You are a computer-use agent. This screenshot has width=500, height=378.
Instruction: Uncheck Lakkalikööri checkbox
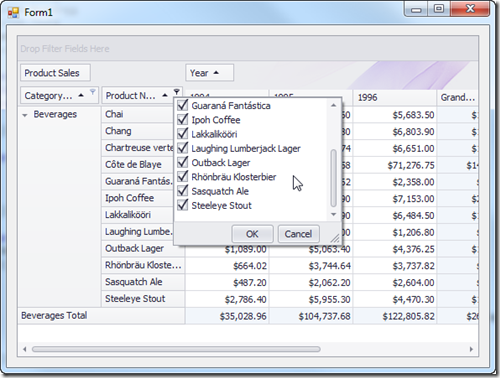[183, 134]
